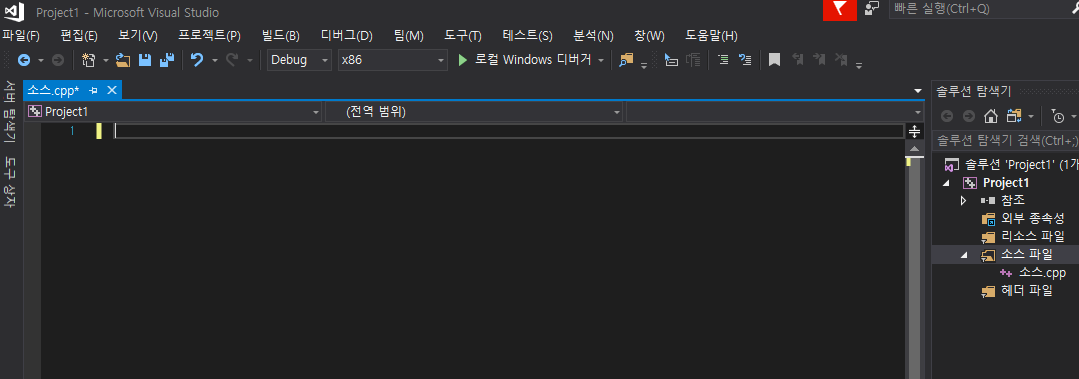Select 소스.cpp in Solution Explorer
The width and height of the screenshot is (1079, 379).
pyautogui.click(x=1043, y=273)
